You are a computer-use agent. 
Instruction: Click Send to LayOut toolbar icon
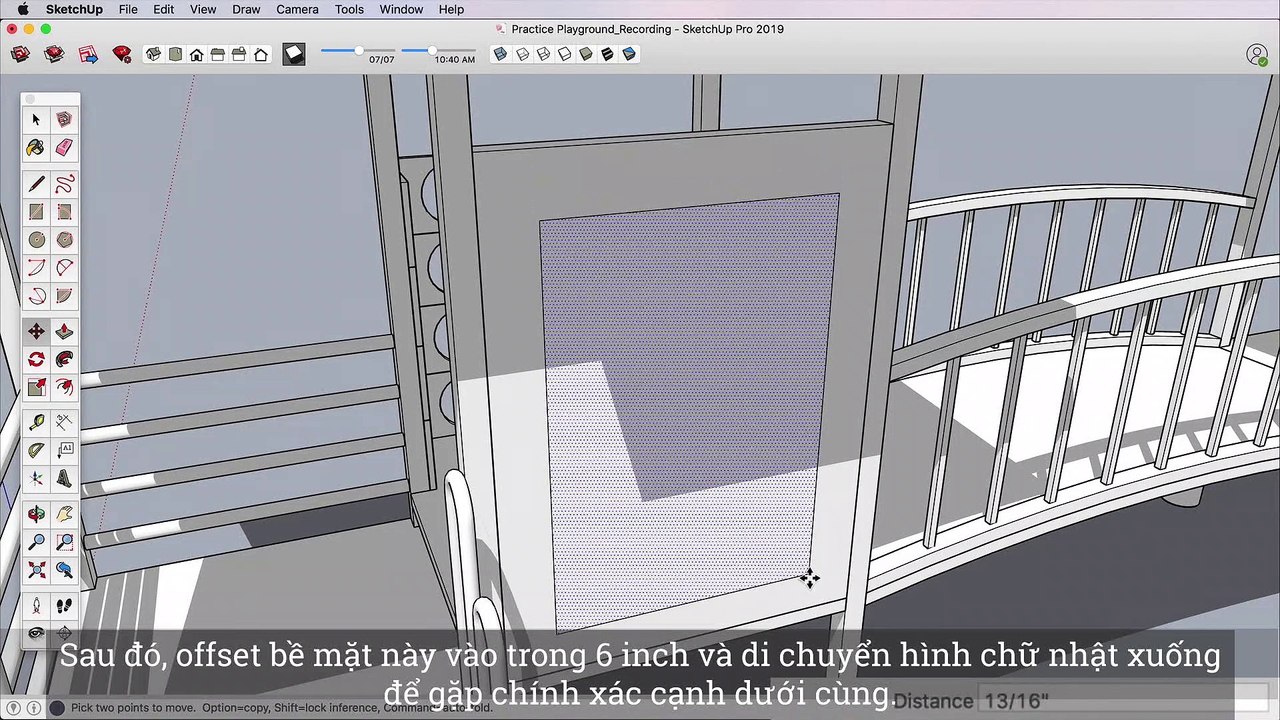point(88,54)
